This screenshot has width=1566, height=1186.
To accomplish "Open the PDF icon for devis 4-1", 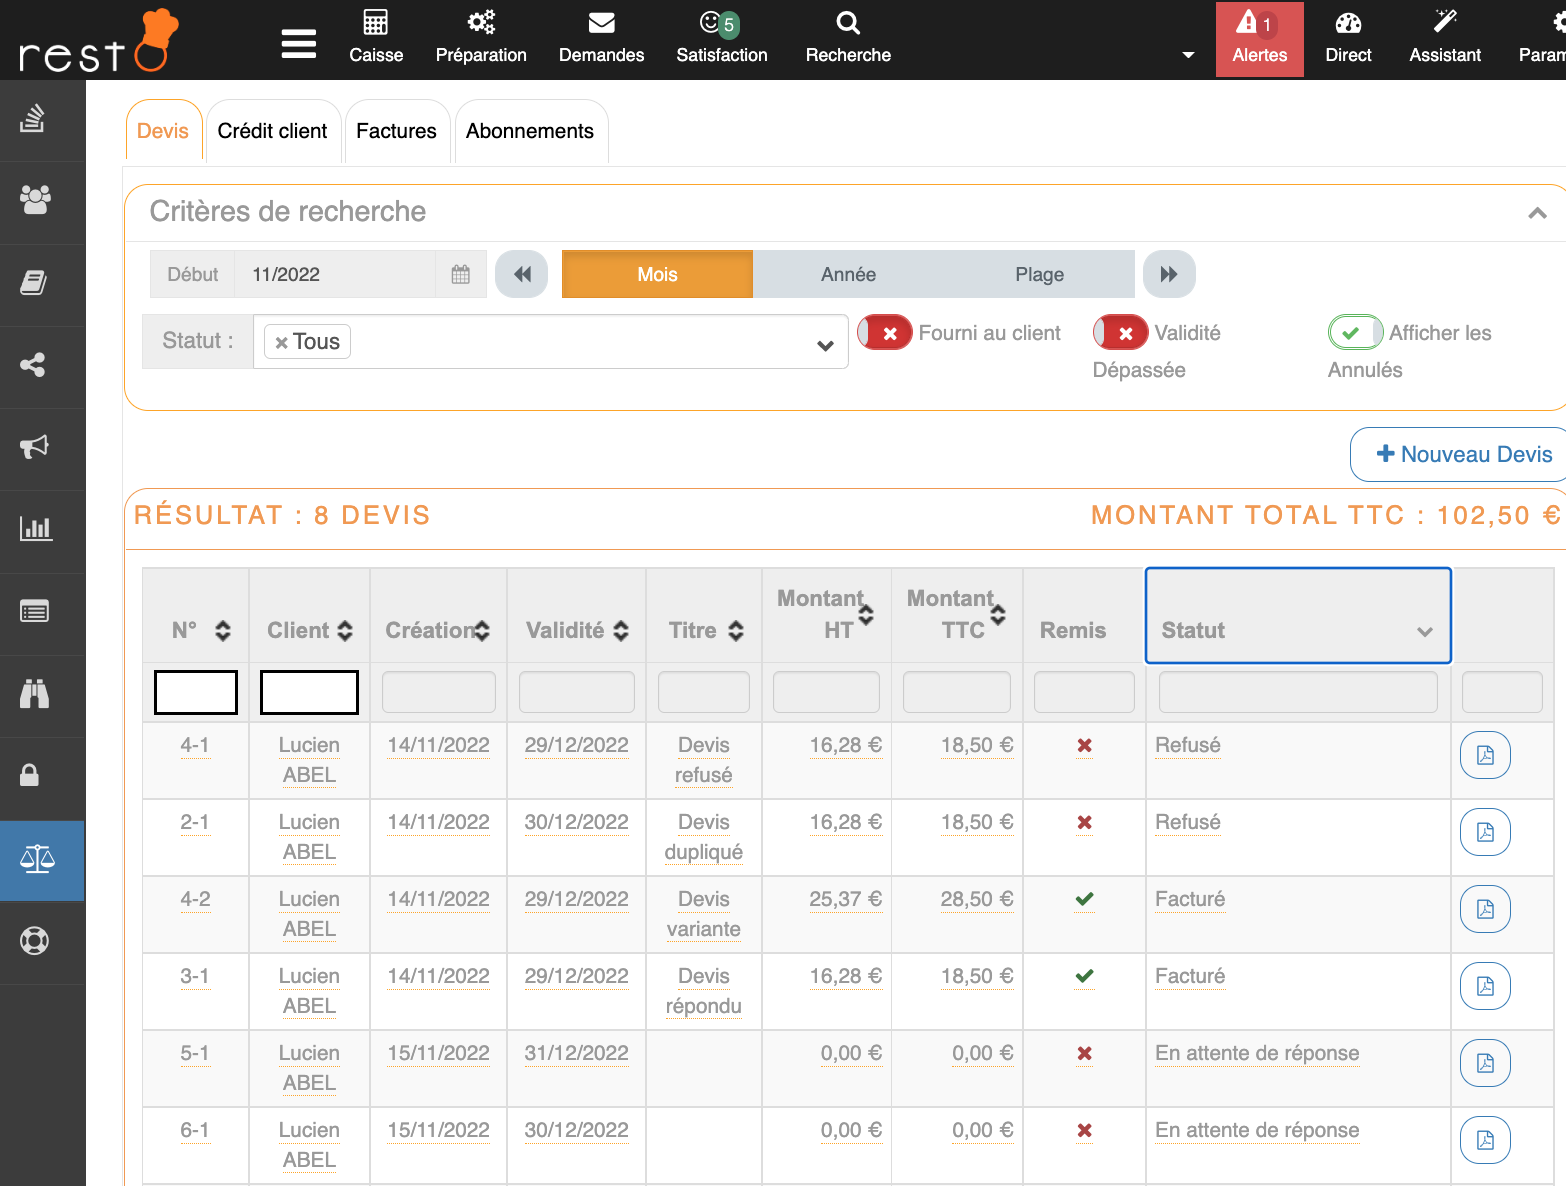I will pos(1485,755).
